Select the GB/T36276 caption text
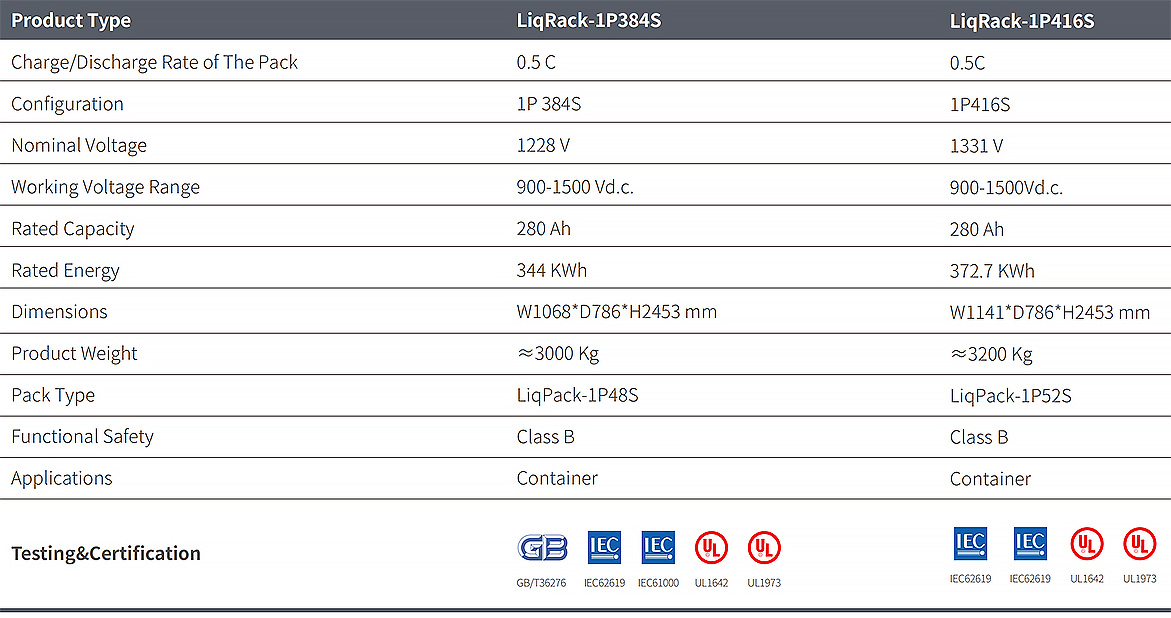This screenshot has height=618, width=1171. tap(541, 583)
